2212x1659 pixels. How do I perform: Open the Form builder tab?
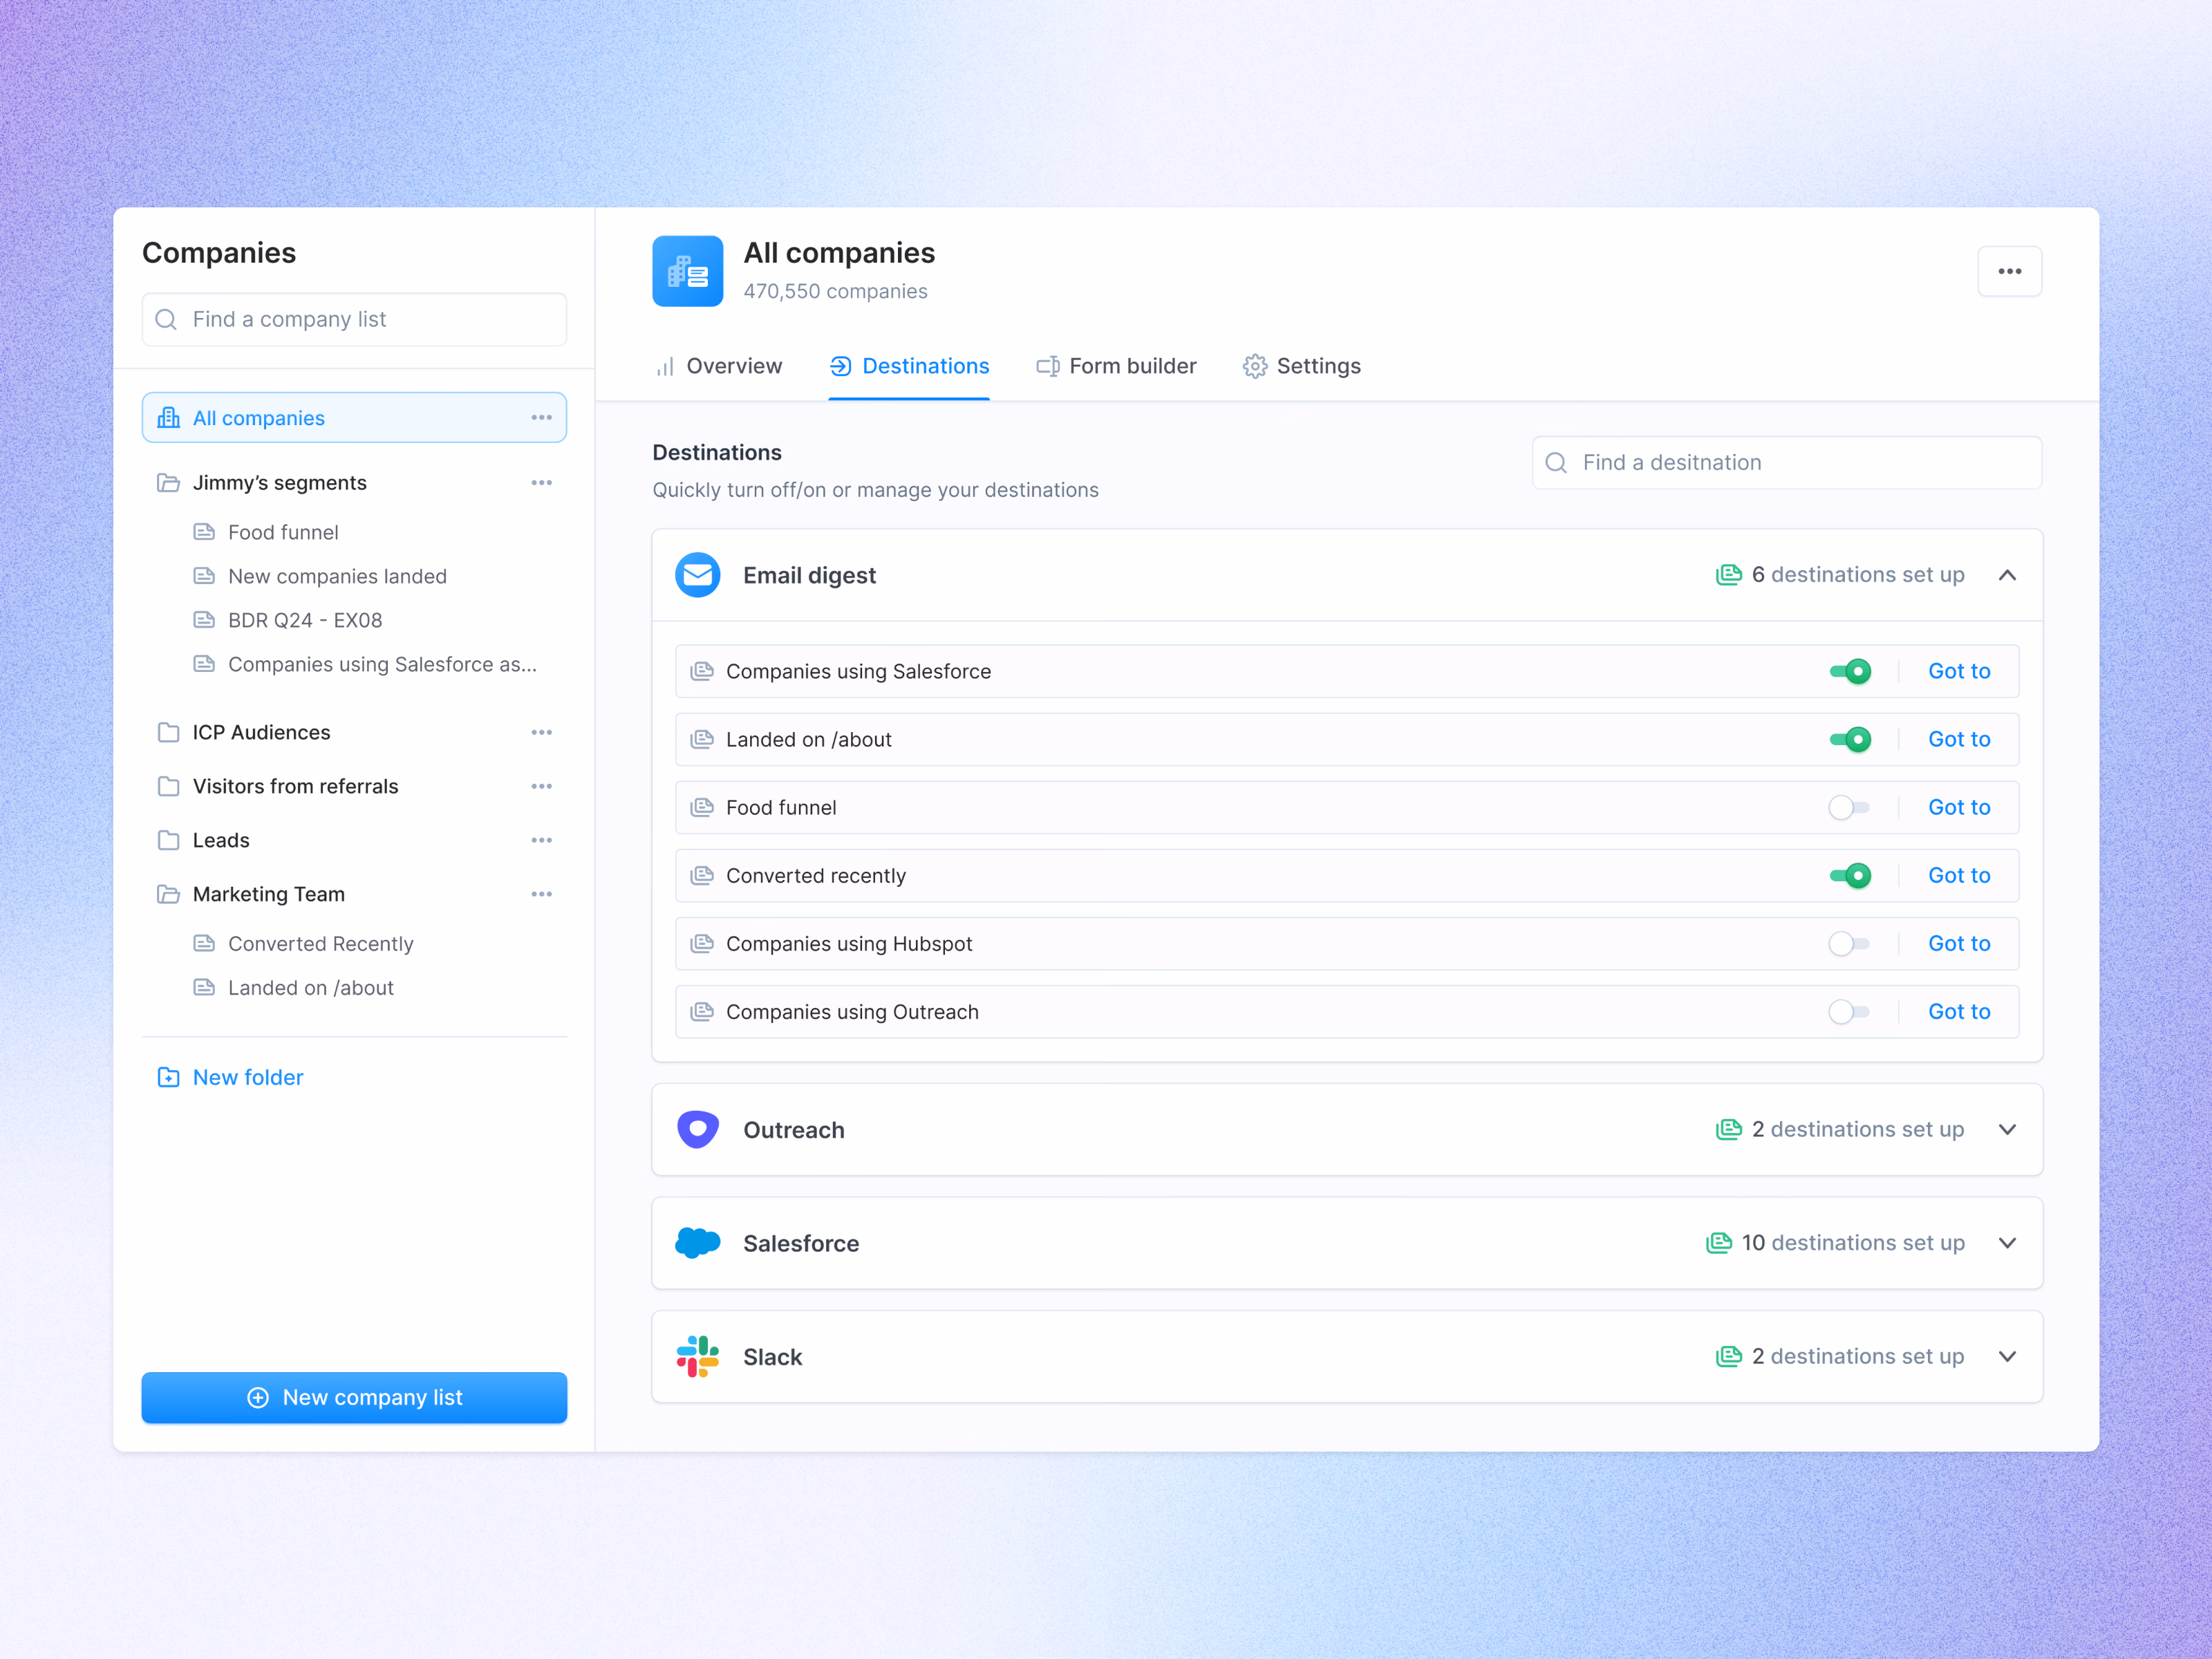1116,366
